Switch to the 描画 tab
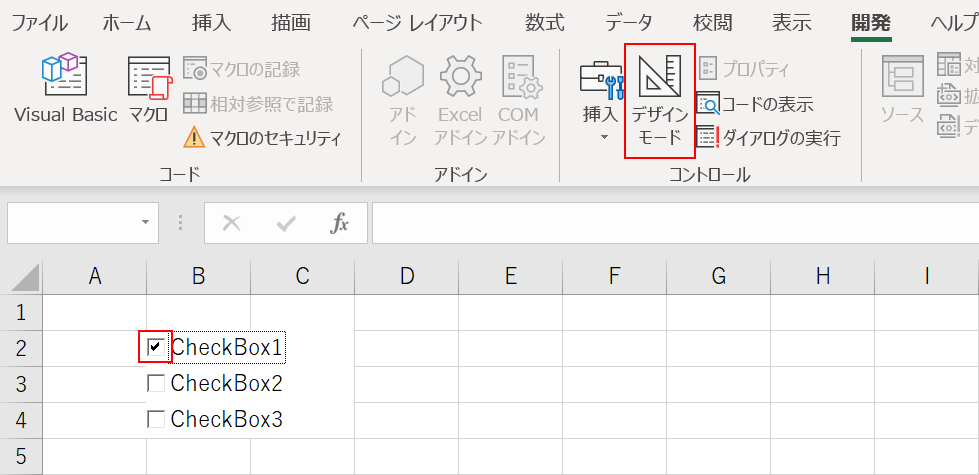 point(291,24)
